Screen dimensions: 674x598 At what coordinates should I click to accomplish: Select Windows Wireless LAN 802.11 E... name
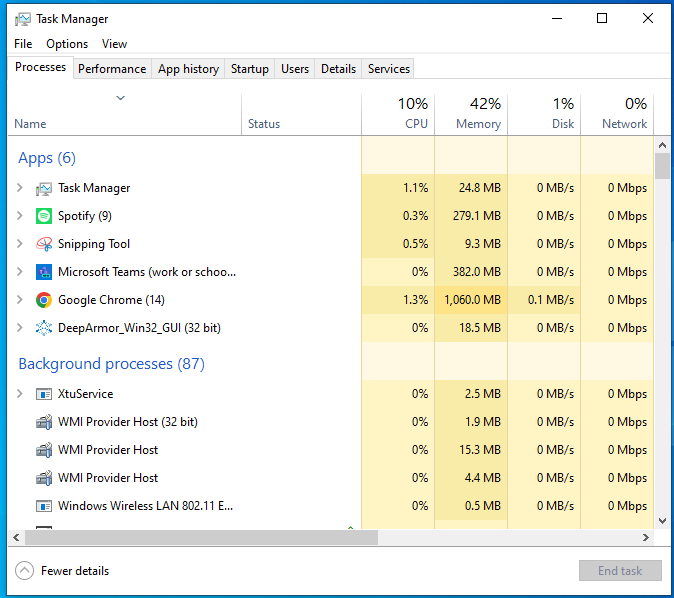[145, 506]
